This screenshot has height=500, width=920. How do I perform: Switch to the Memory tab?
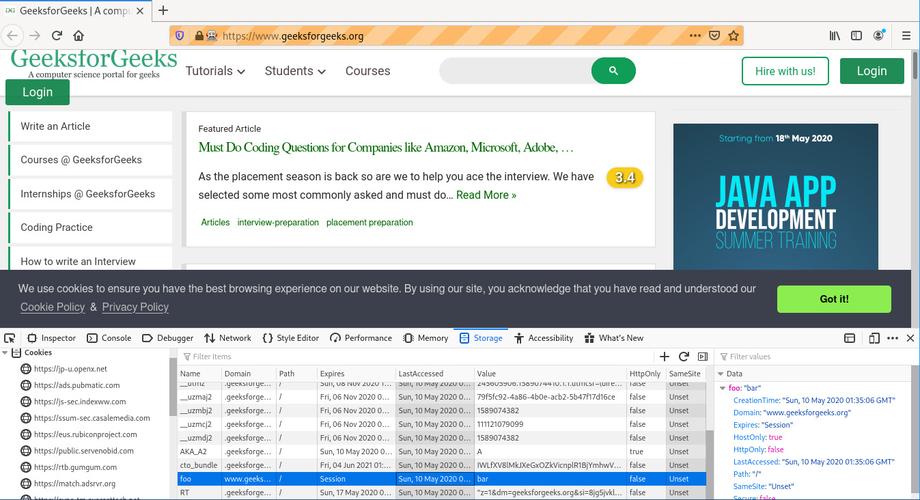426,338
